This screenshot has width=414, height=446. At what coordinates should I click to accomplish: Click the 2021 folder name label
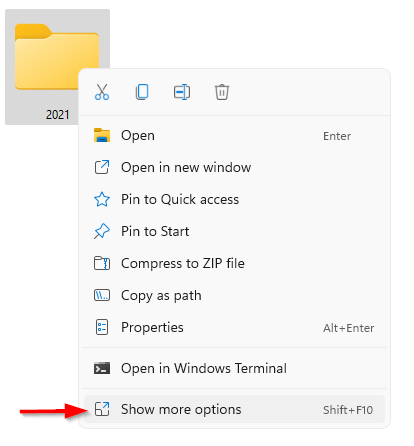[57, 115]
